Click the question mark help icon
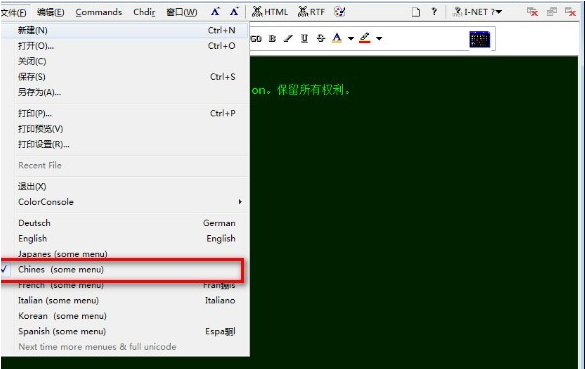This screenshot has height=369, width=585. point(434,12)
